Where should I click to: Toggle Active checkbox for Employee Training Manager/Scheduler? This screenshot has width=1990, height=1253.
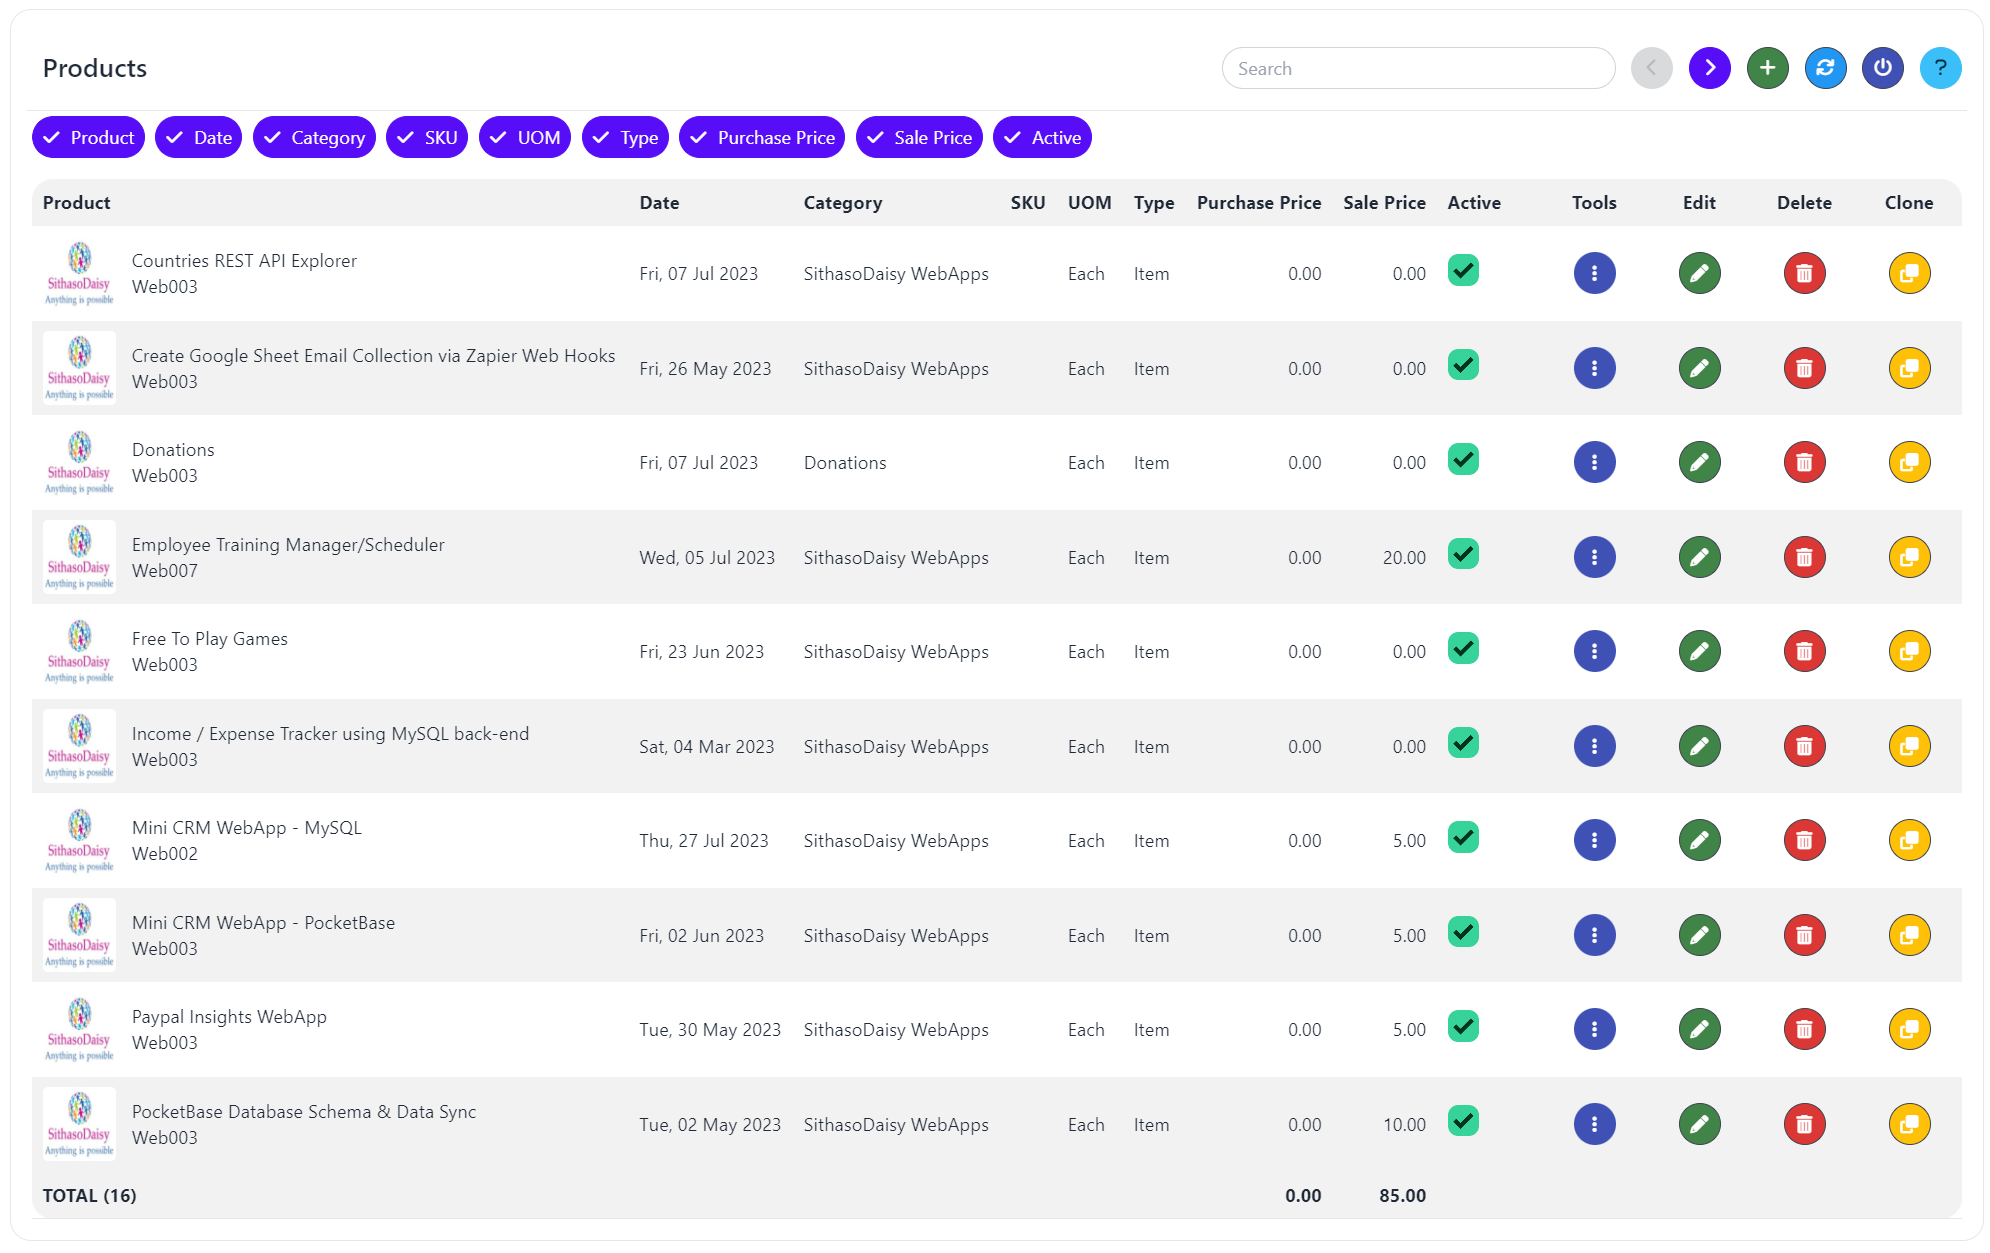(x=1463, y=555)
